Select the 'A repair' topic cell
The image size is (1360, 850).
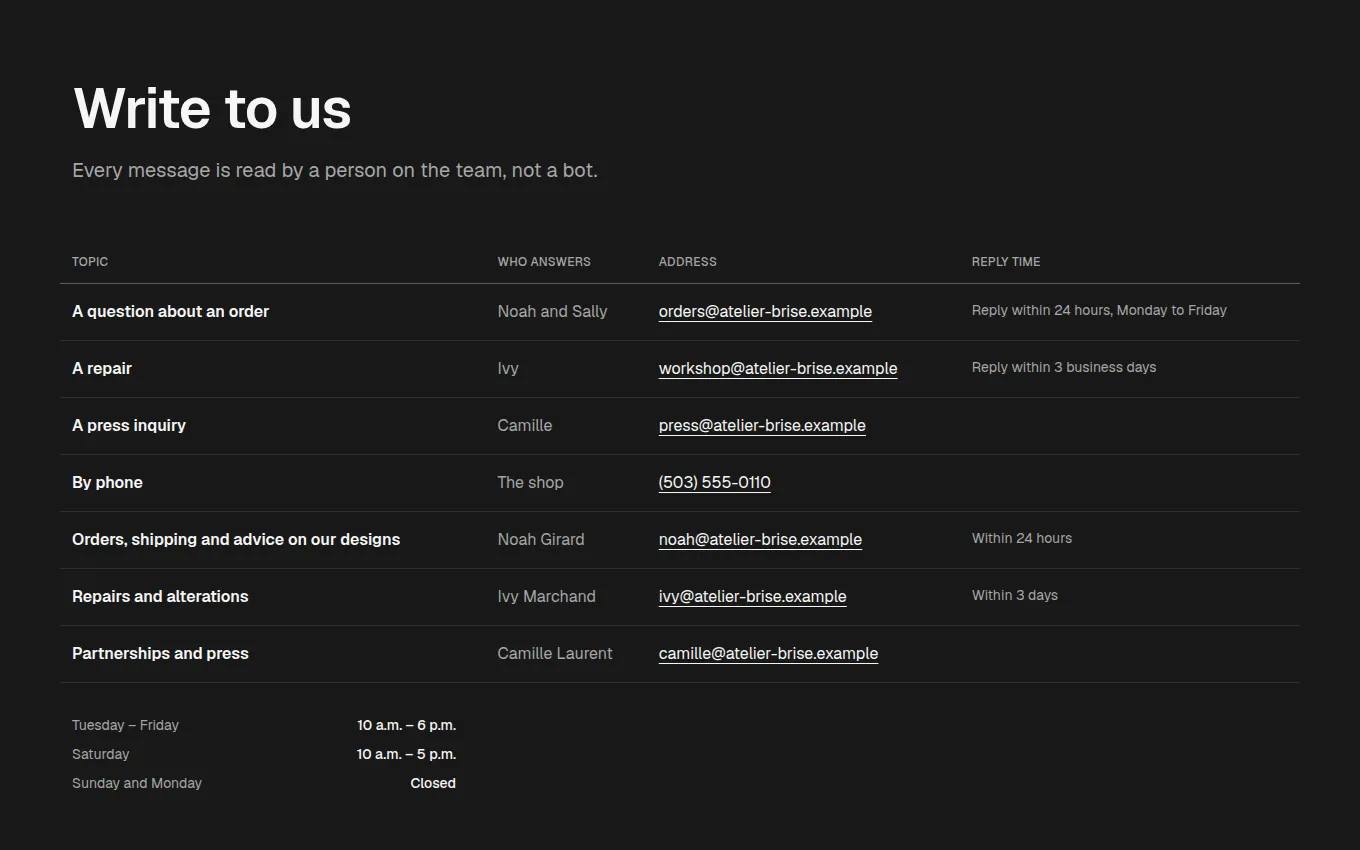(102, 369)
